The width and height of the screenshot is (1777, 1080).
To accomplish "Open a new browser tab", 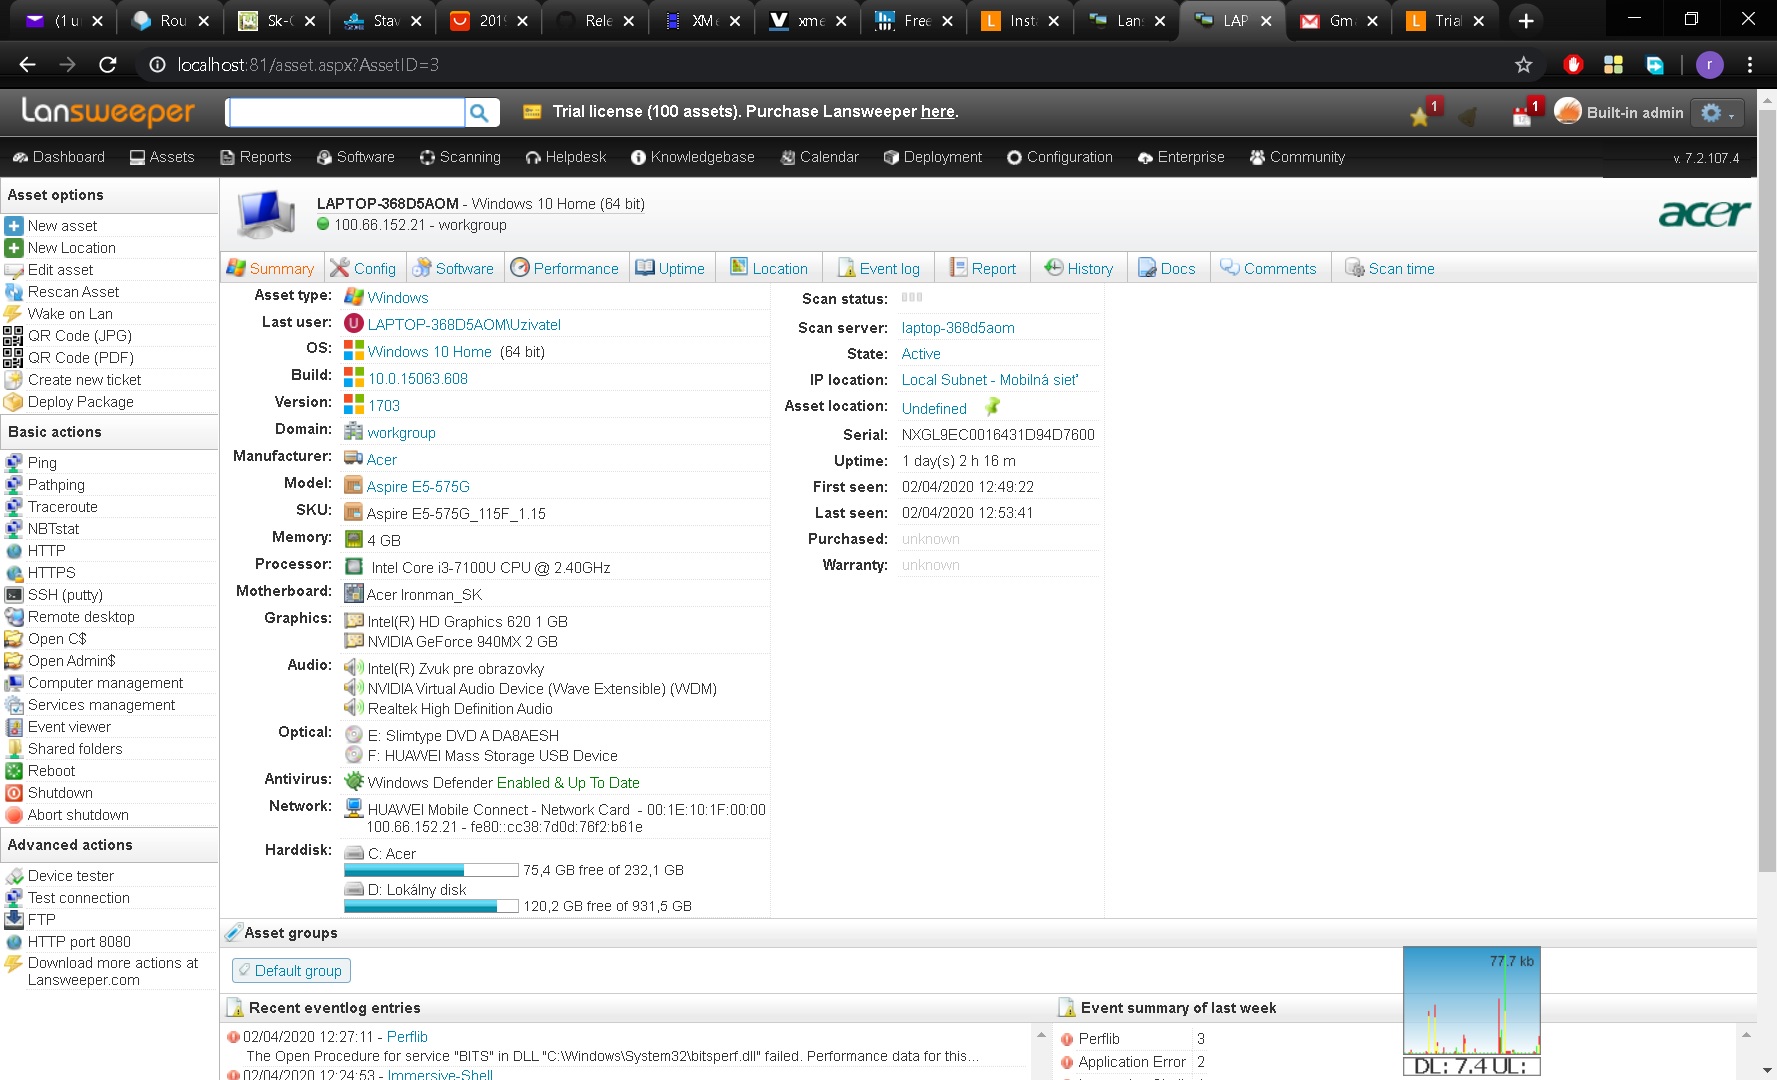I will (x=1525, y=21).
